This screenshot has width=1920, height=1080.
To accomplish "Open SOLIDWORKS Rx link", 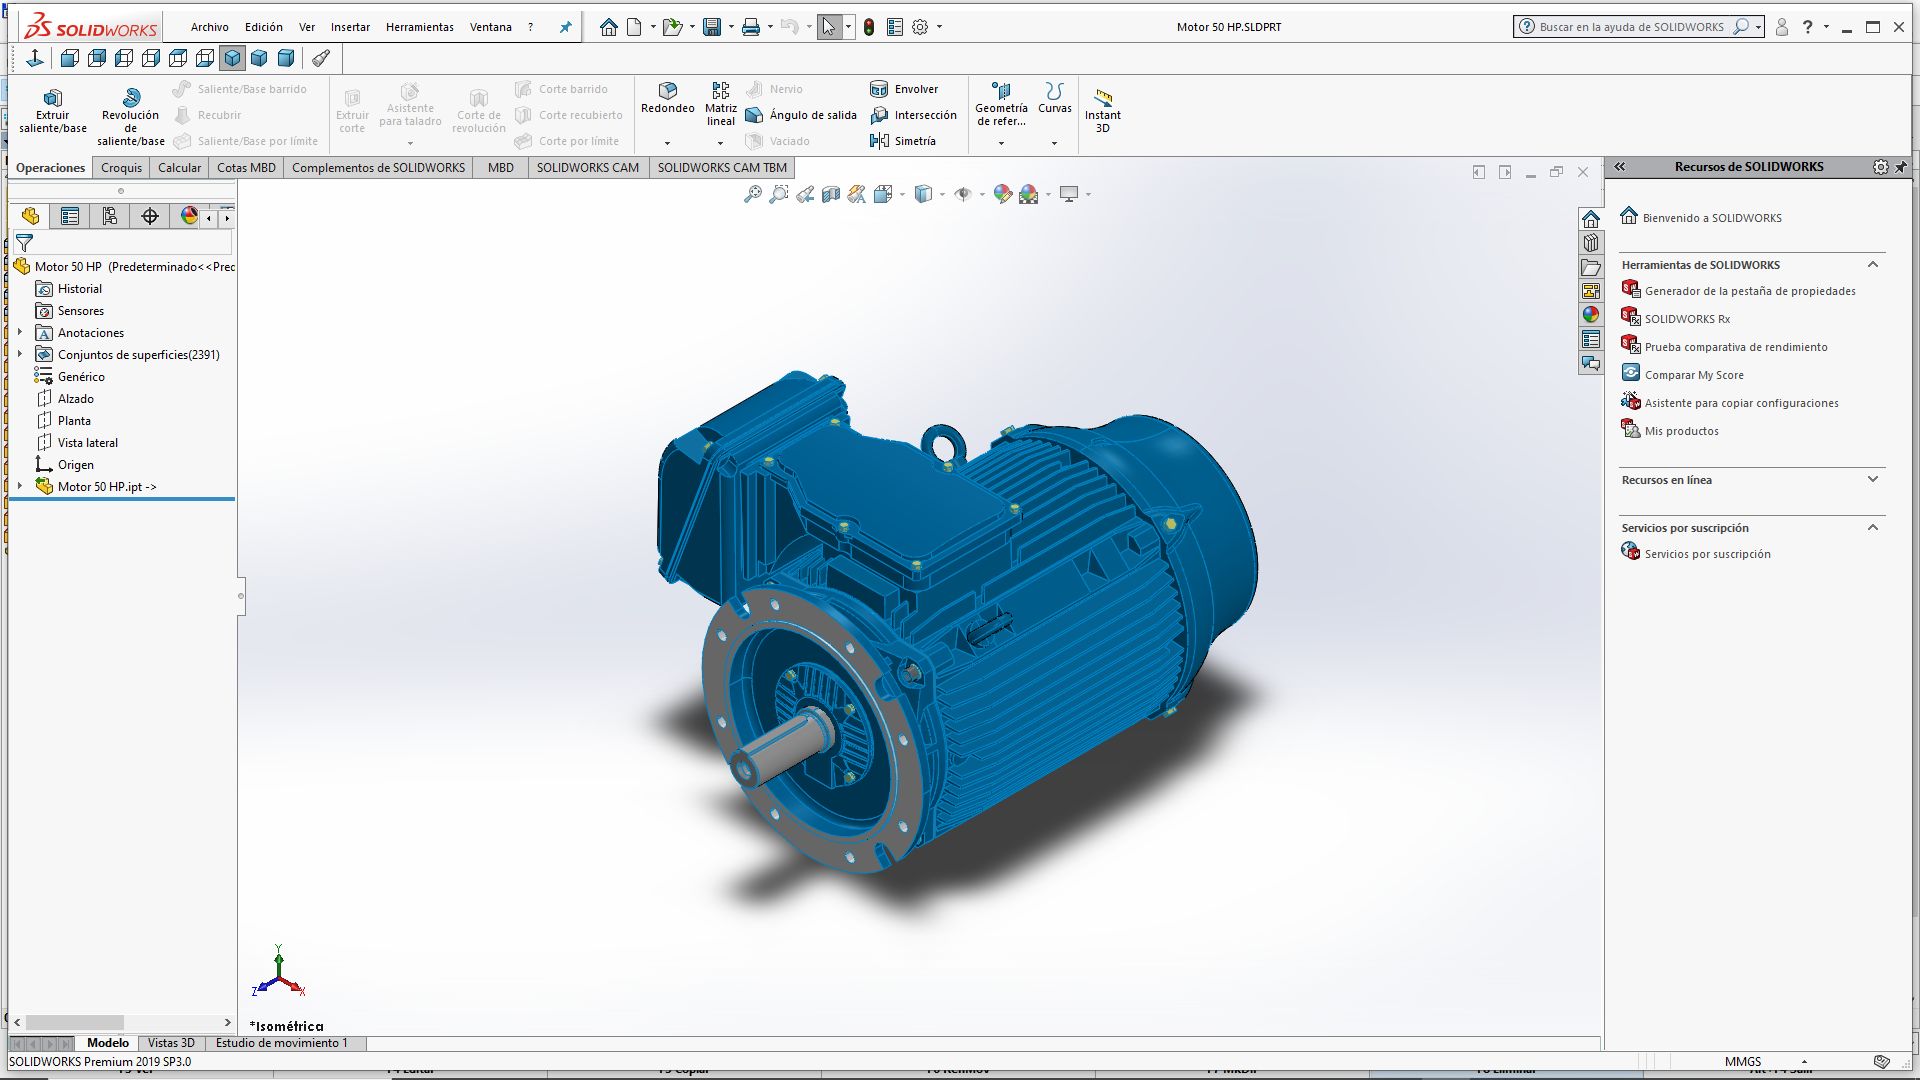I will [x=1686, y=319].
